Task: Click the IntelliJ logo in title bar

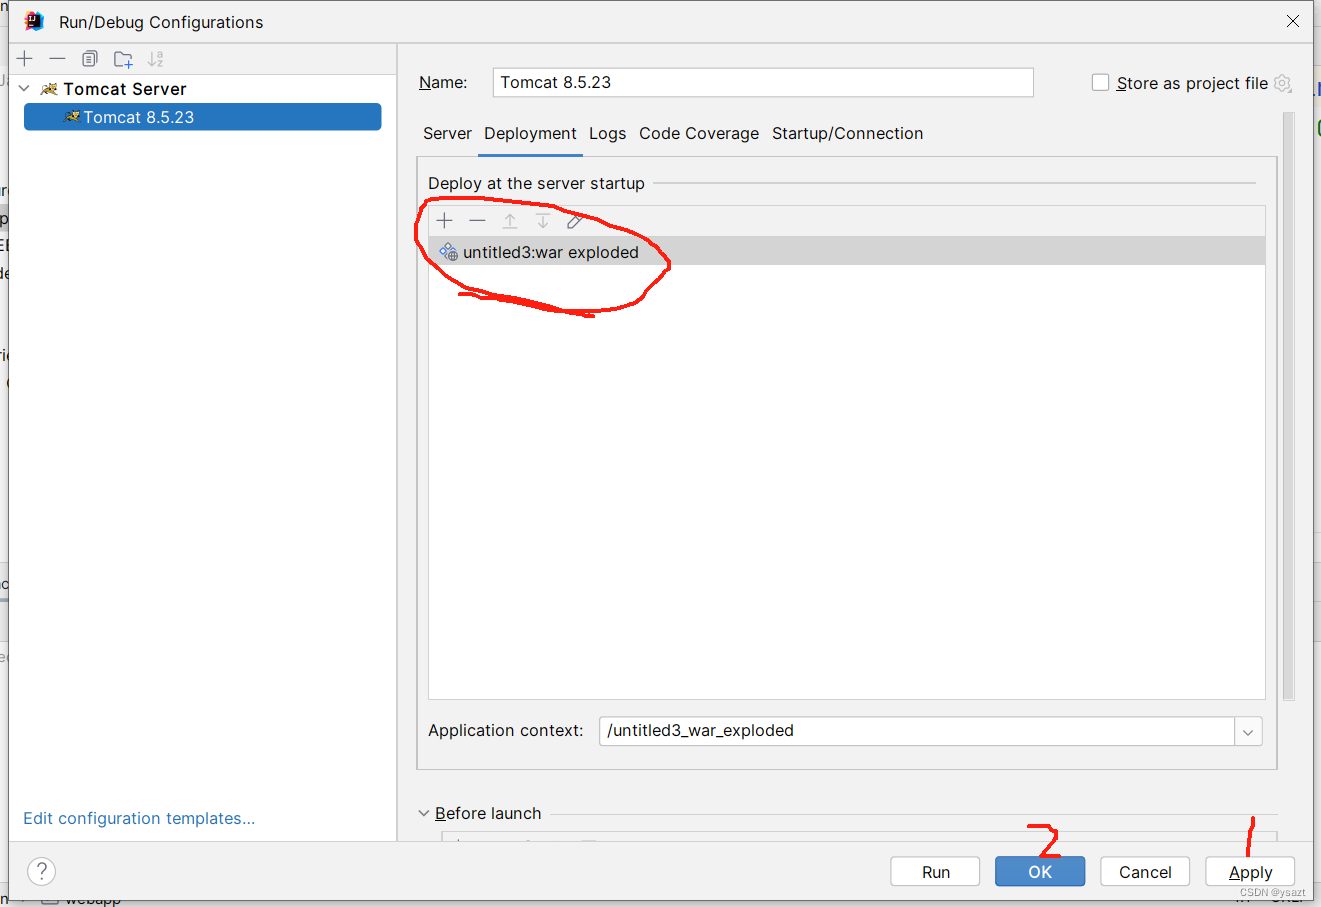Action: [x=34, y=21]
